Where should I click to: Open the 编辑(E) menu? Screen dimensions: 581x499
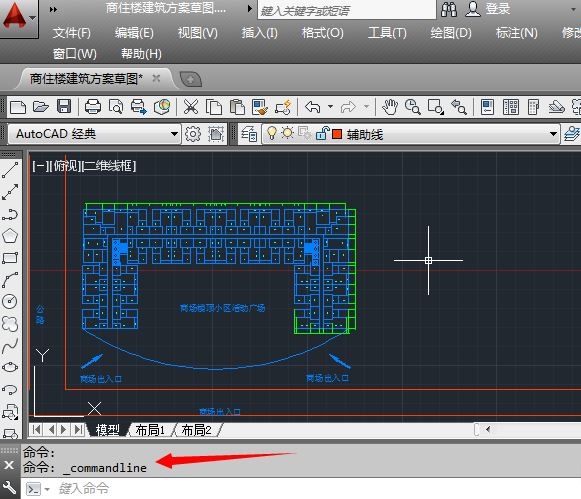coord(134,33)
